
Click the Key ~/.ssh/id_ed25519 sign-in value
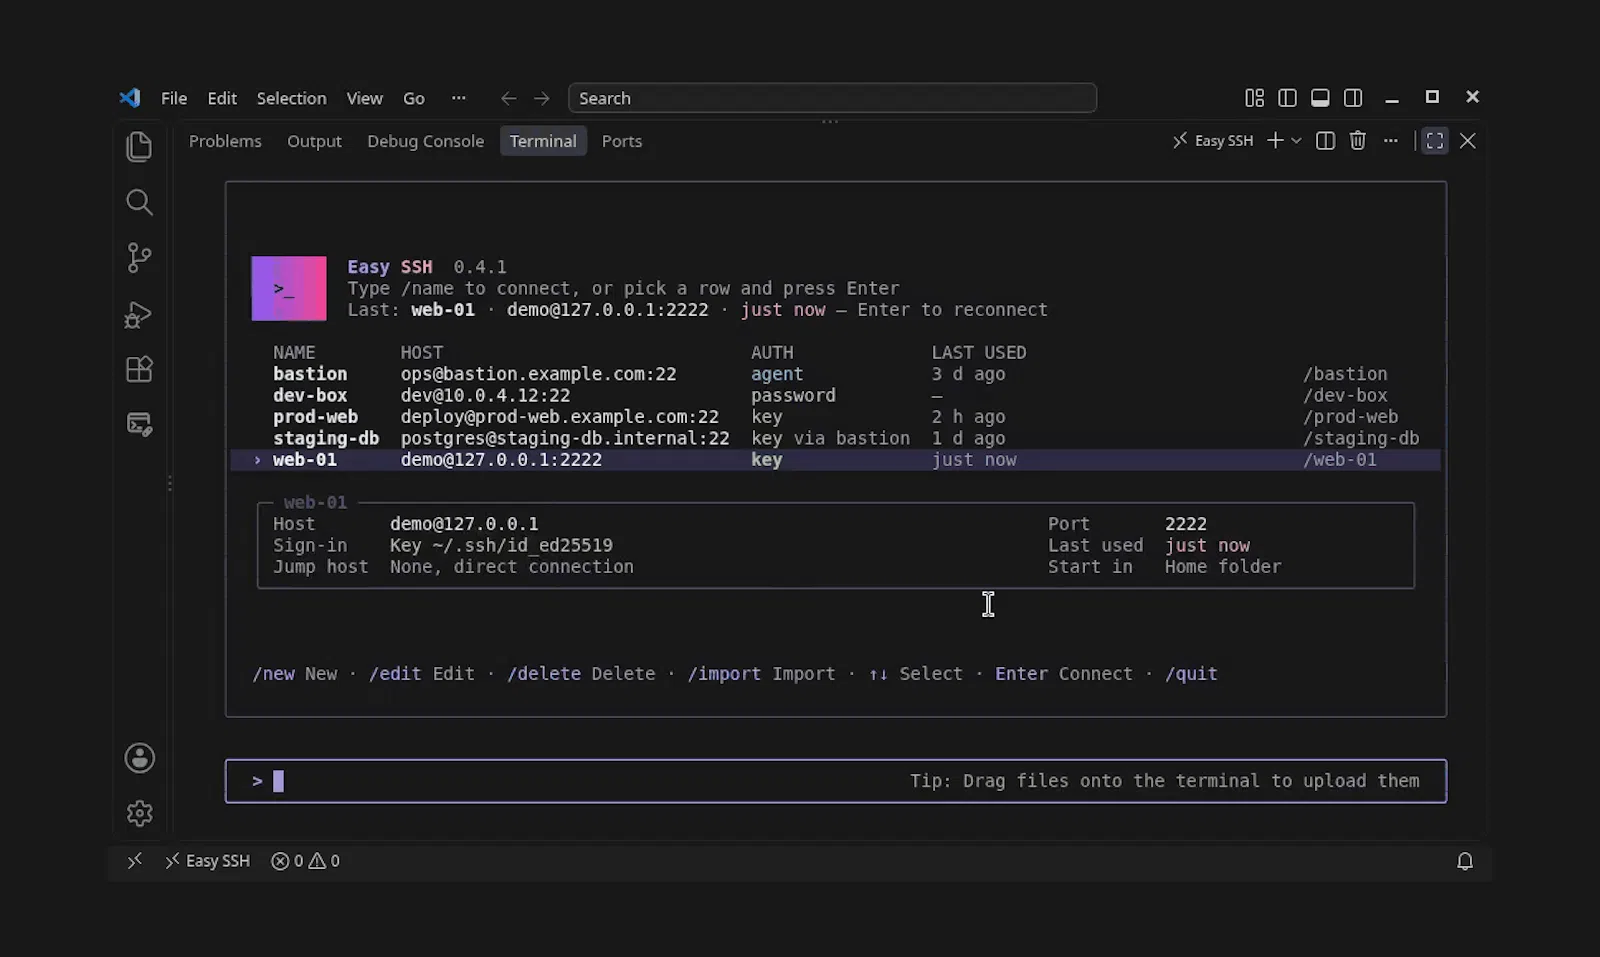click(x=501, y=545)
